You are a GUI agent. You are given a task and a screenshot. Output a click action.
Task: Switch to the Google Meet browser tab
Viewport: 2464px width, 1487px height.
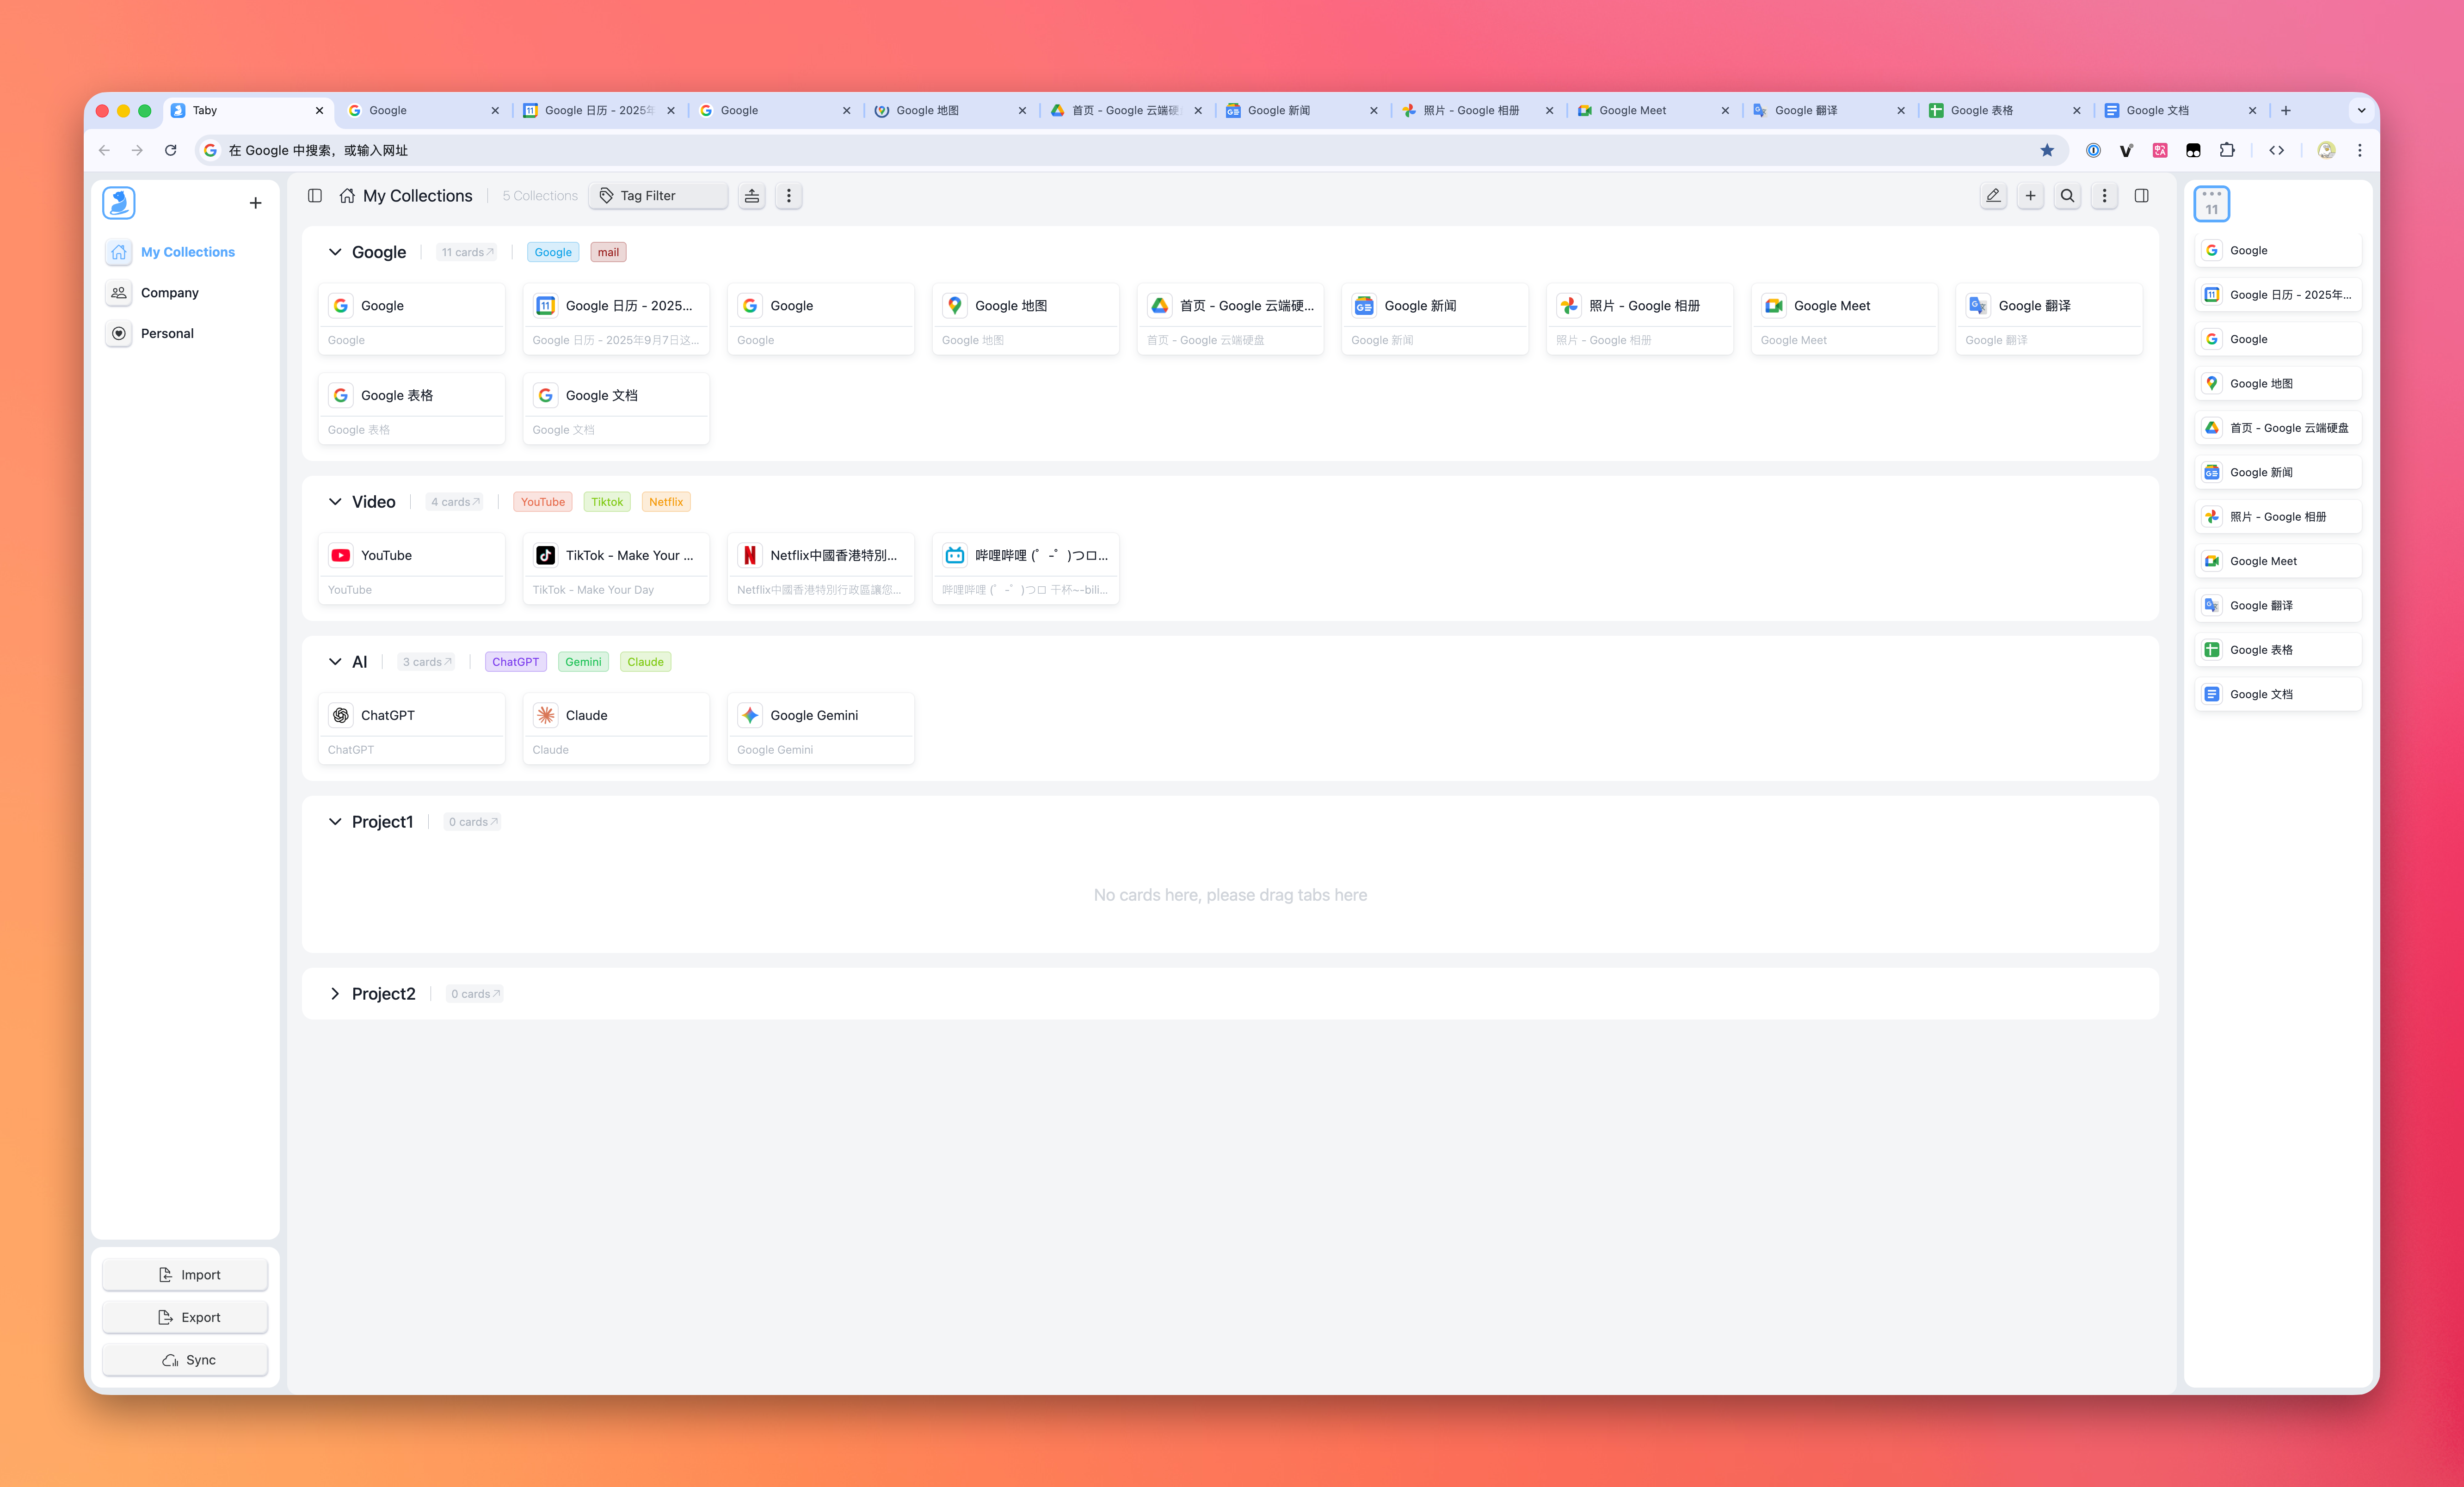(1653, 111)
